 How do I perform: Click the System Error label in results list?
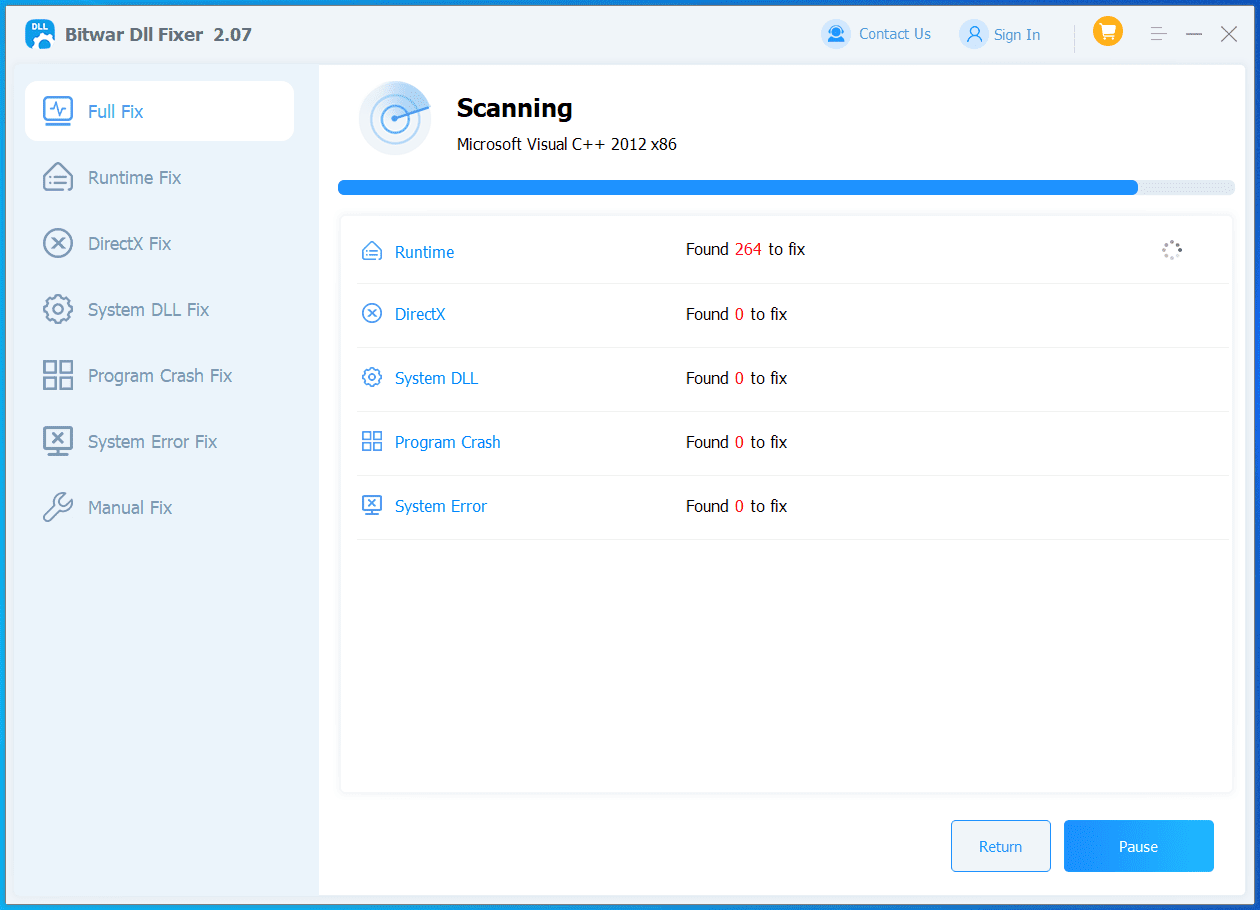[440, 506]
